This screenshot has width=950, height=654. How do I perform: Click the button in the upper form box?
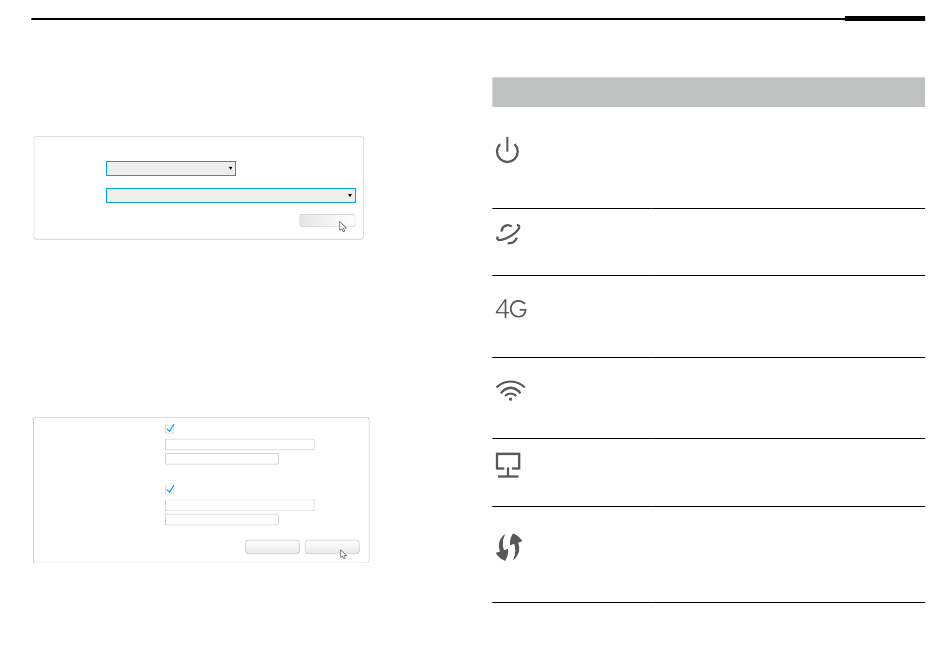pos(326,221)
